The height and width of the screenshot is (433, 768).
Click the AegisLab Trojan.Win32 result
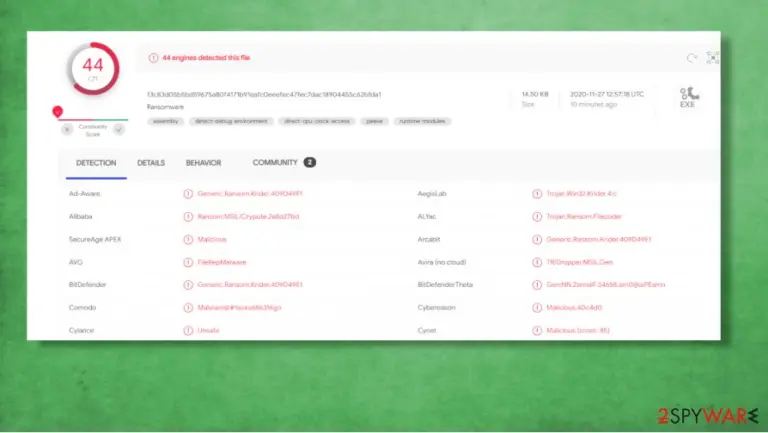(x=581, y=194)
